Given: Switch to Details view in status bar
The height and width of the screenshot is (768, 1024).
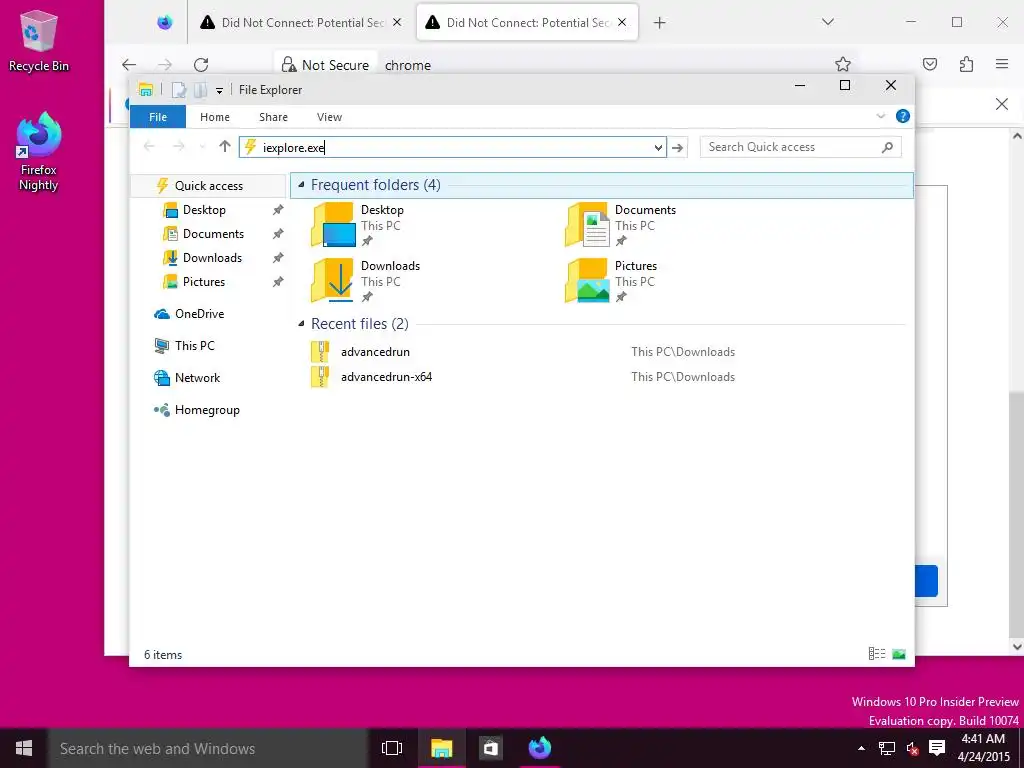Looking at the screenshot, I should tap(876, 654).
